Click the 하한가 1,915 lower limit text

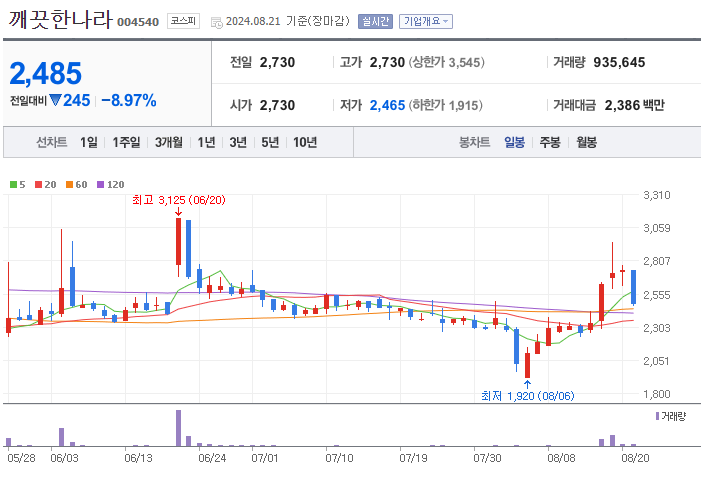(445, 105)
